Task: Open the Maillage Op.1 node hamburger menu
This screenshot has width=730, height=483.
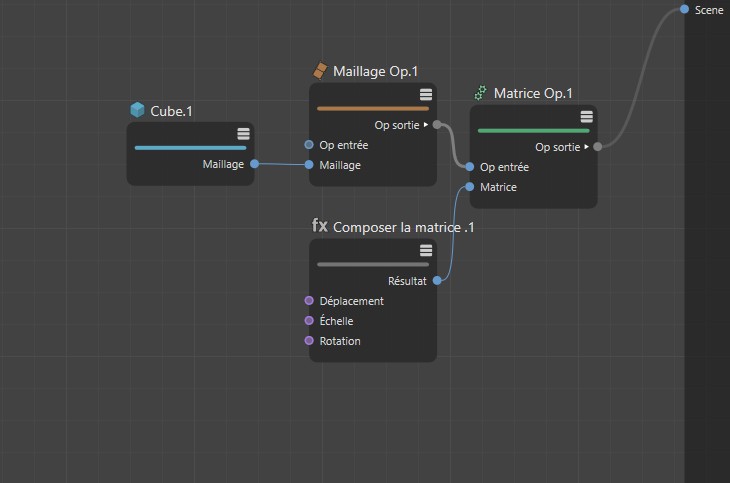Action: 425,94
